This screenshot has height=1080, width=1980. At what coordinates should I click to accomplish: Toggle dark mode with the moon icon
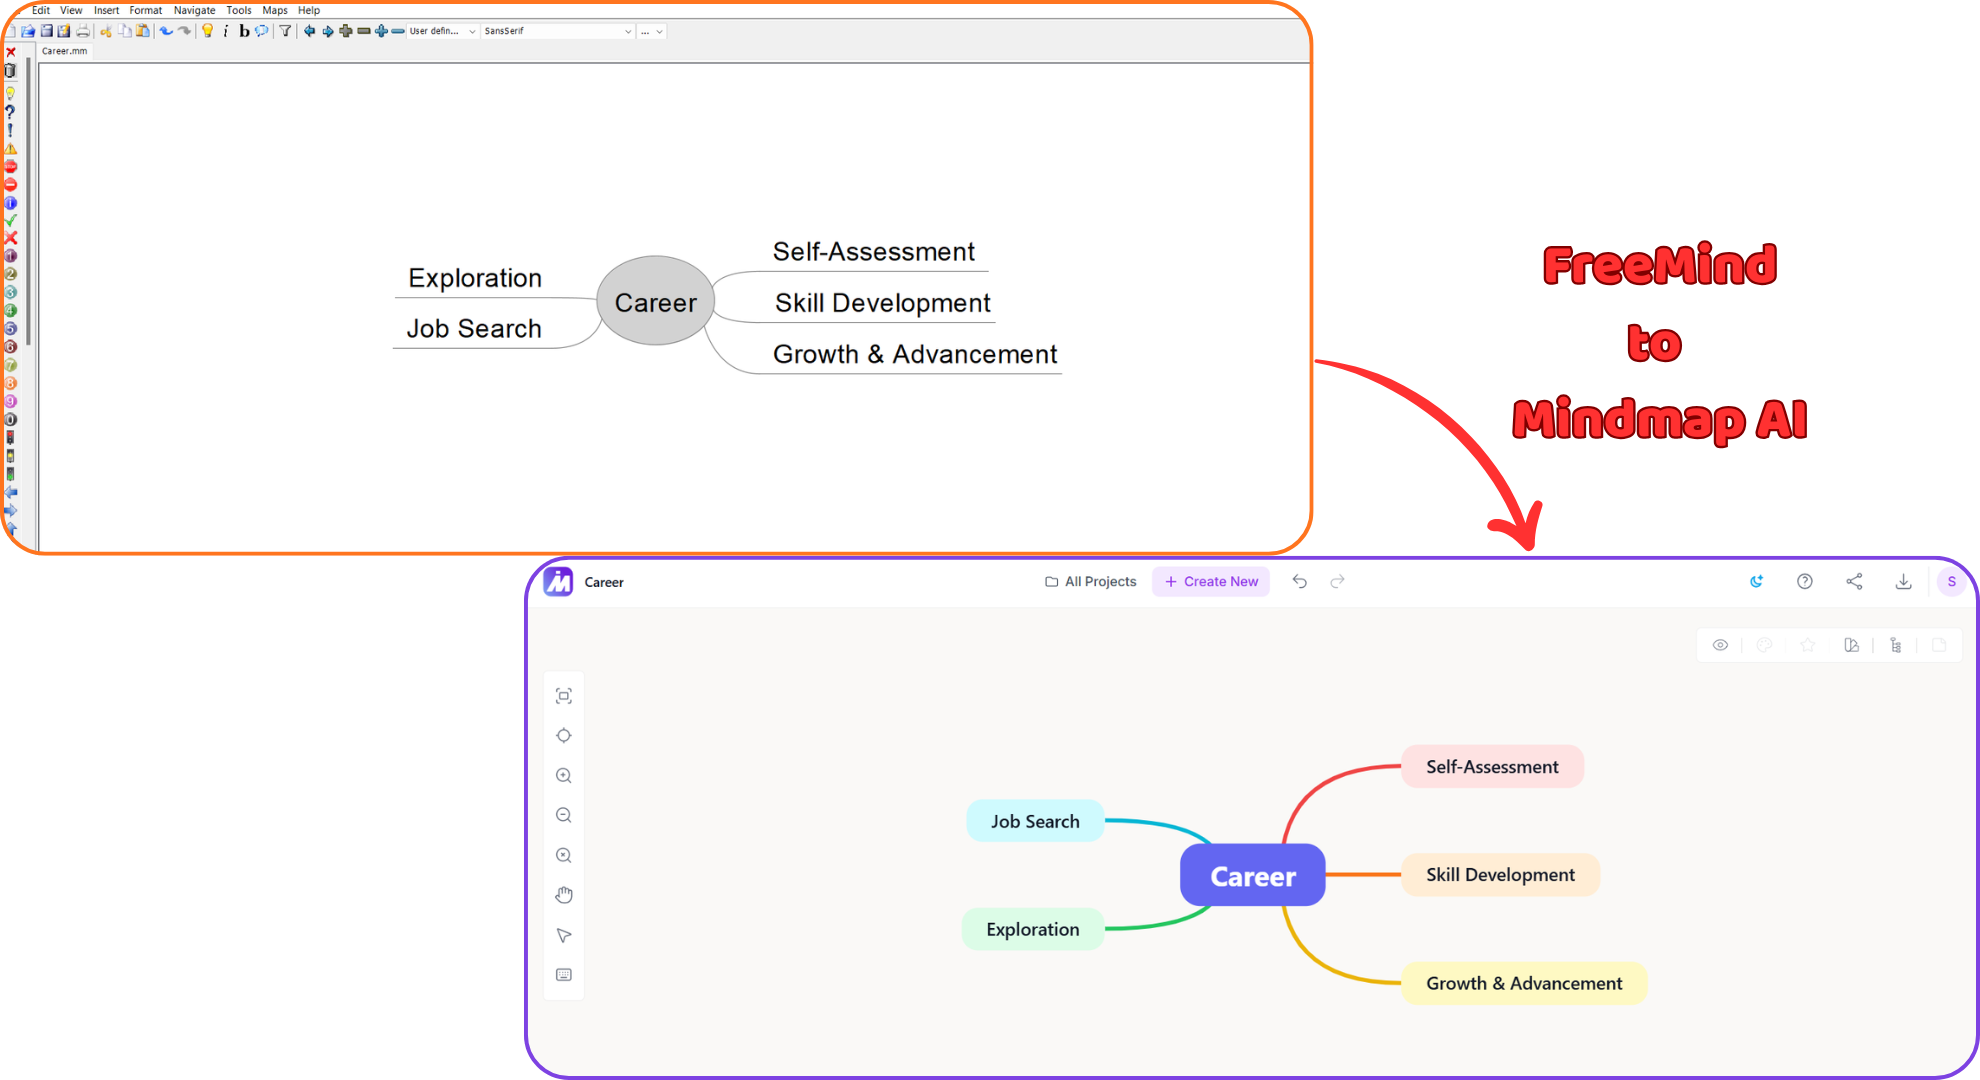coord(1756,581)
